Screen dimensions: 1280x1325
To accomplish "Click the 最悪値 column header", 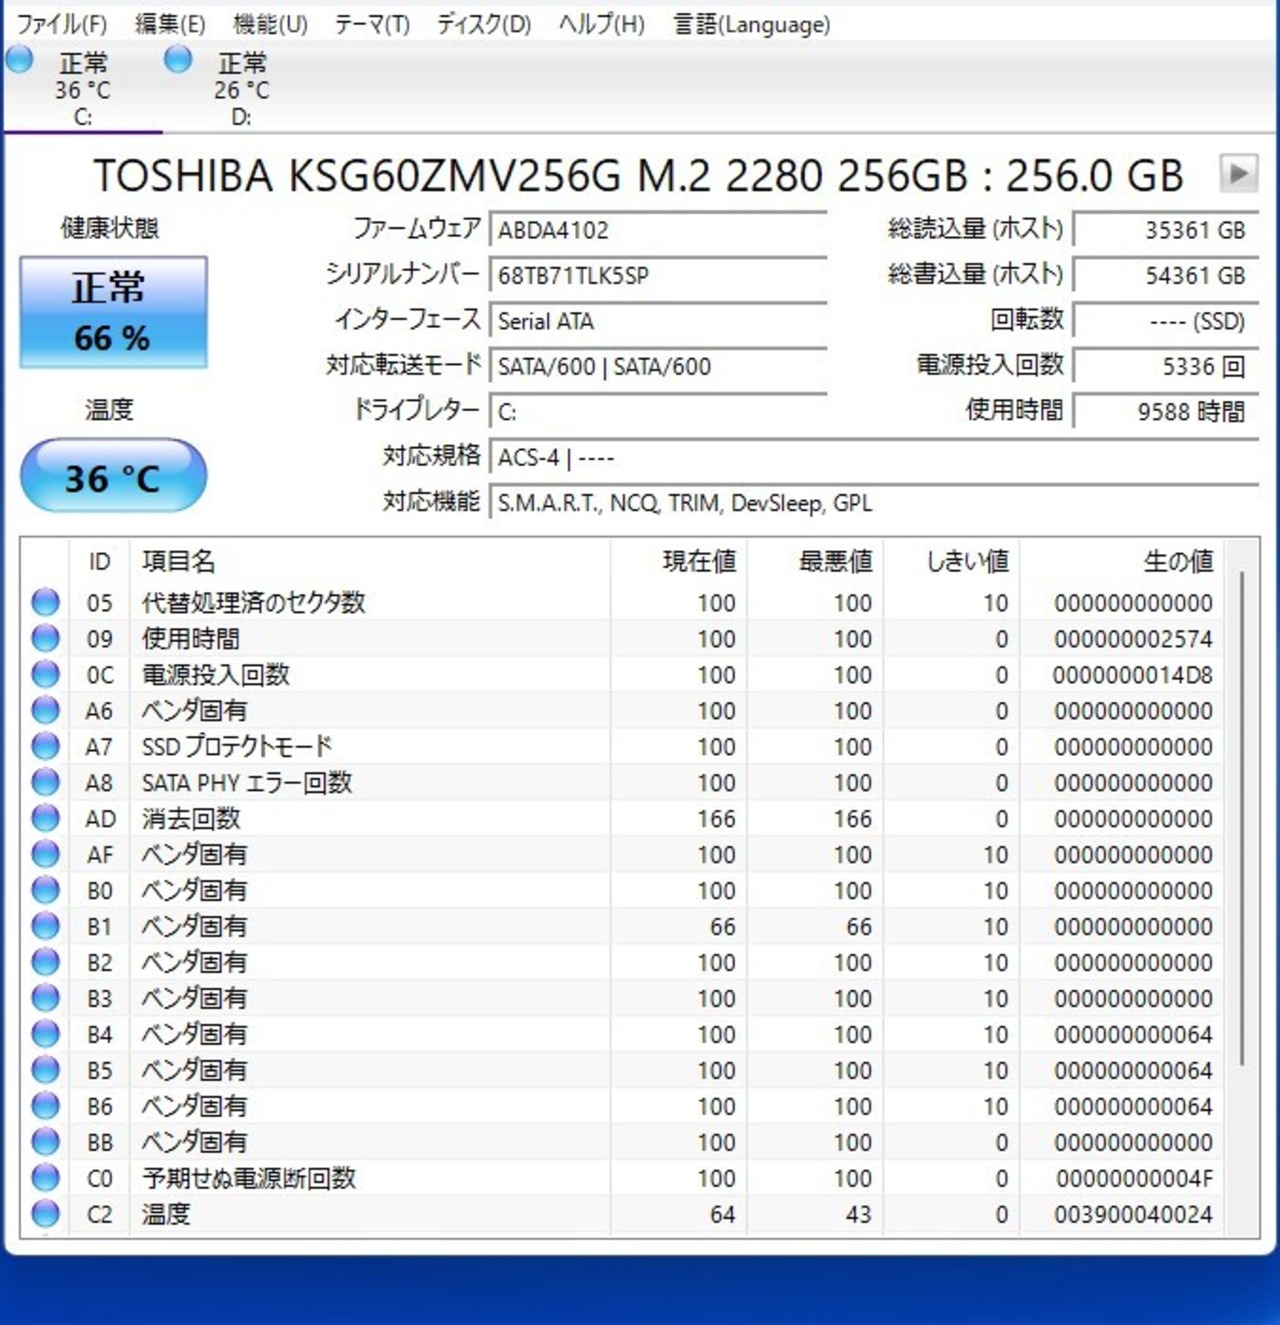I will click(x=815, y=561).
